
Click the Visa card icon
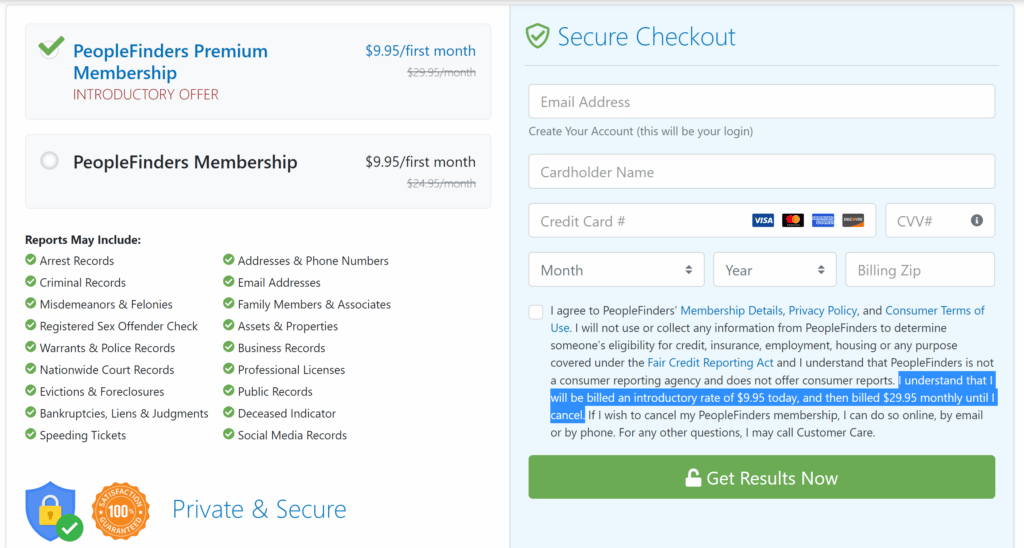(762, 221)
